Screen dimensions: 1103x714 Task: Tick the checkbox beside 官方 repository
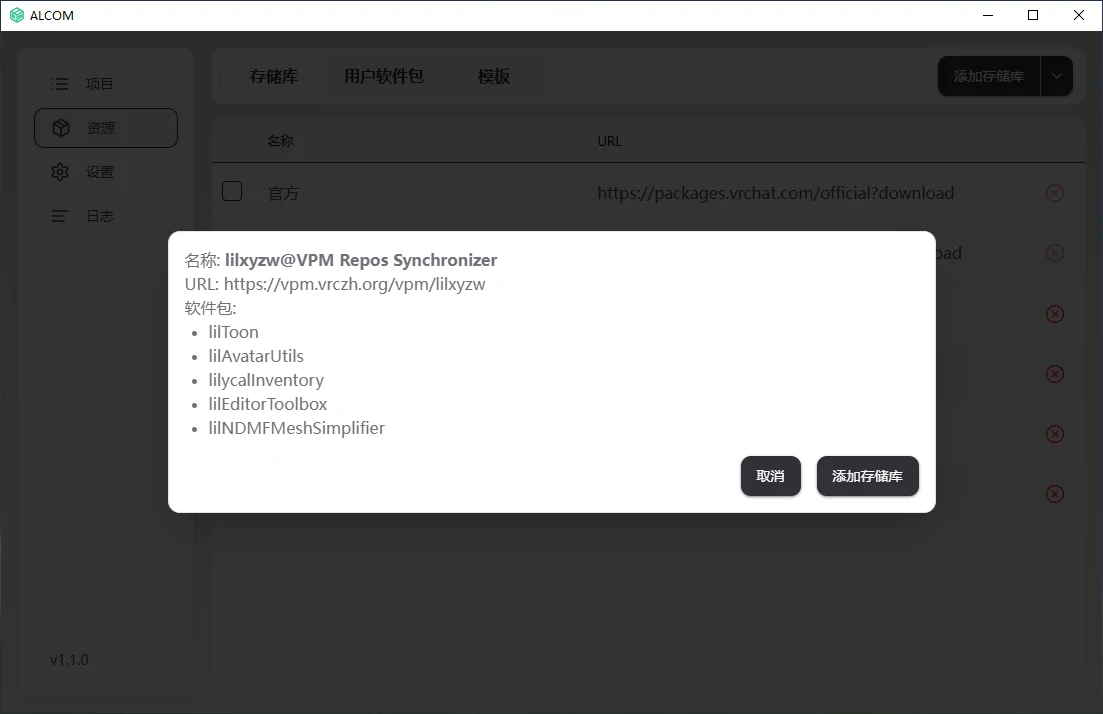[x=232, y=191]
